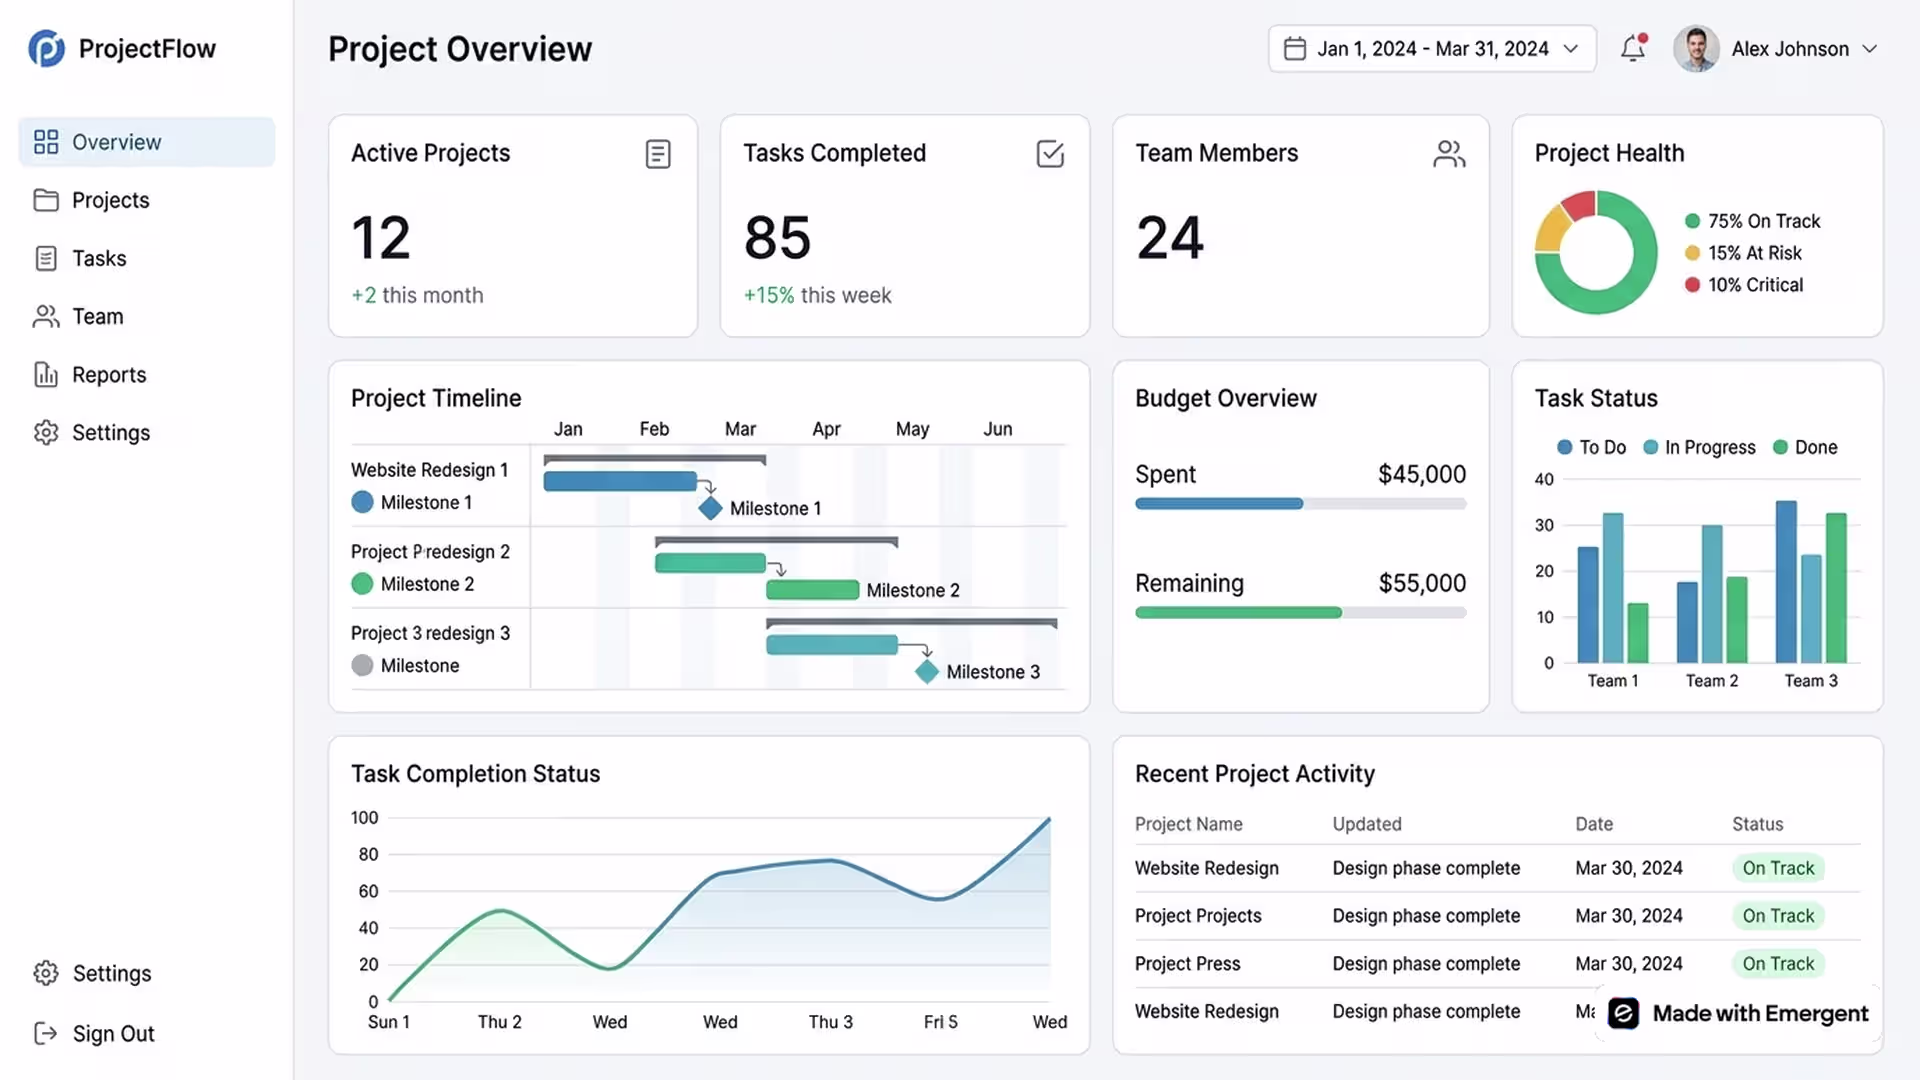The width and height of the screenshot is (1920, 1080).
Task: Toggle the To Do legend item
Action: (1592, 447)
